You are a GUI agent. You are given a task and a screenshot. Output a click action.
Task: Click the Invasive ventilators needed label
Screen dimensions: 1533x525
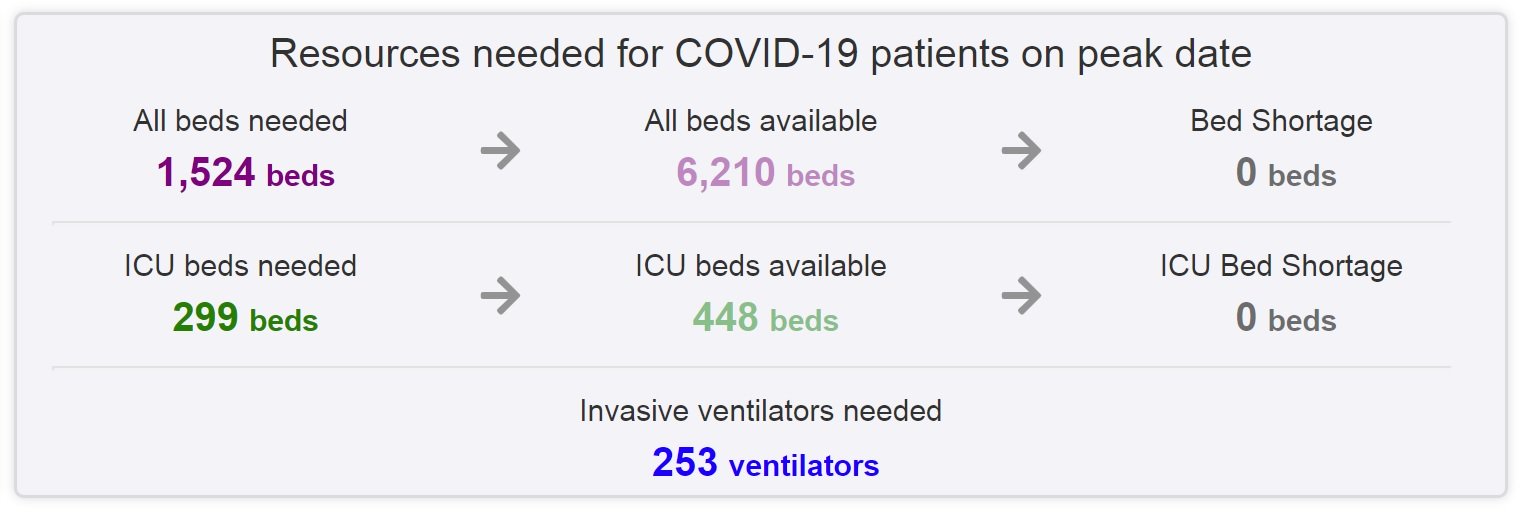(x=761, y=411)
